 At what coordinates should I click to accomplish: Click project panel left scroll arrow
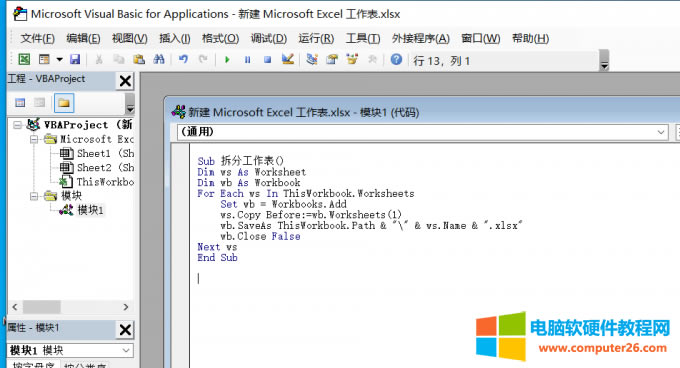coord(15,307)
